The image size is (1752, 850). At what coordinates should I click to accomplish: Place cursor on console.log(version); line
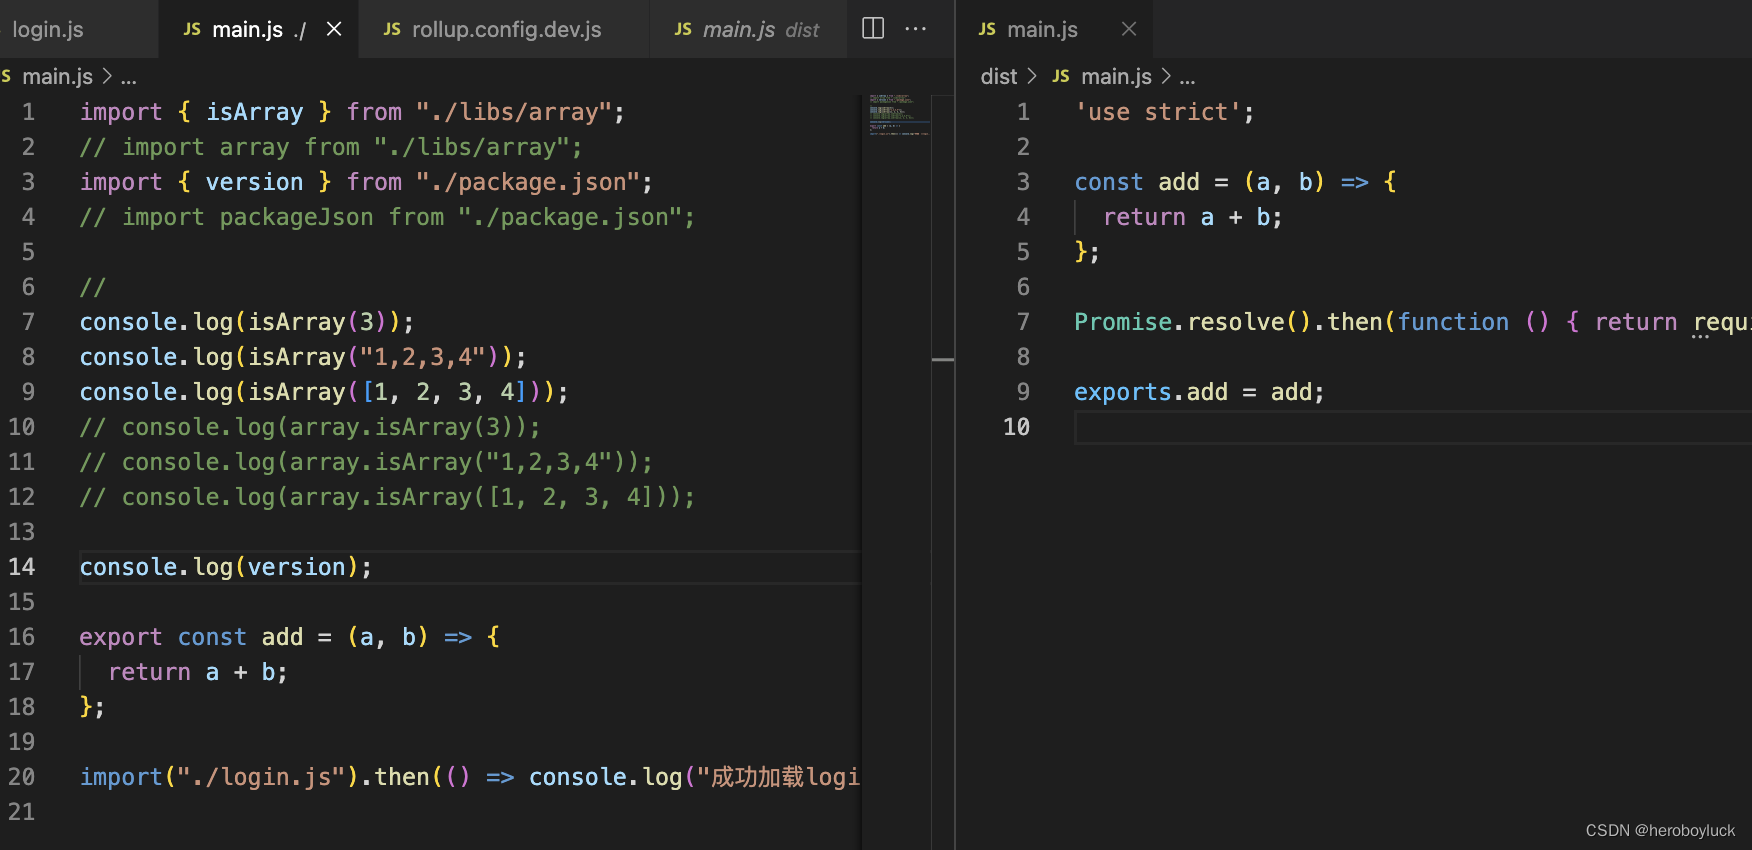click(226, 567)
